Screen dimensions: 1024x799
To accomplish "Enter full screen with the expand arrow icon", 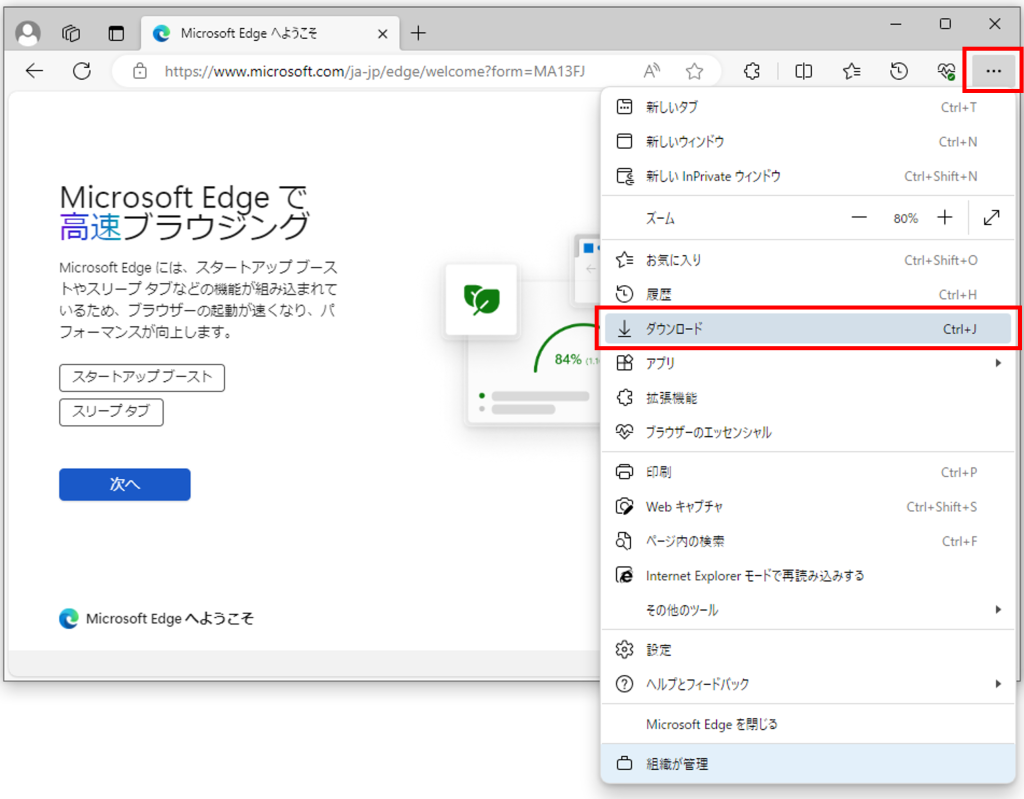I will [x=991, y=218].
